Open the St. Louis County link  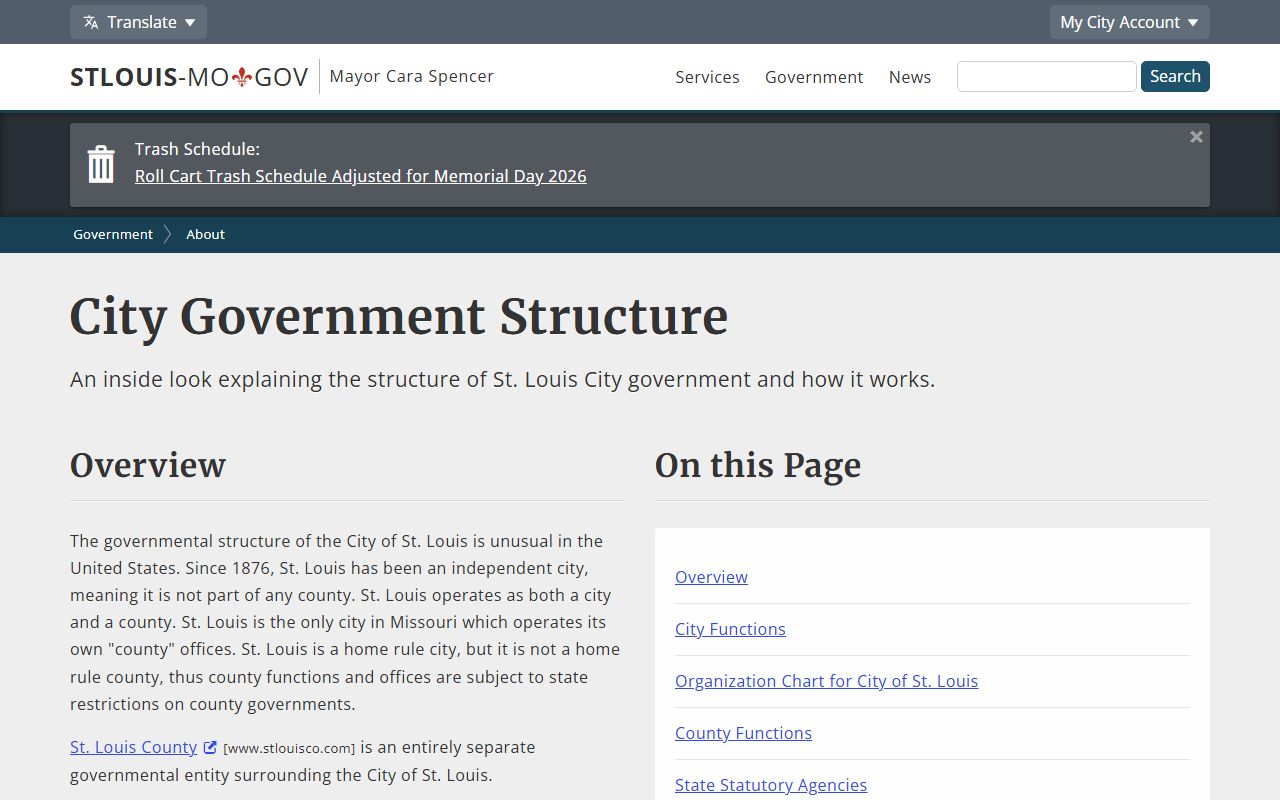(133, 747)
